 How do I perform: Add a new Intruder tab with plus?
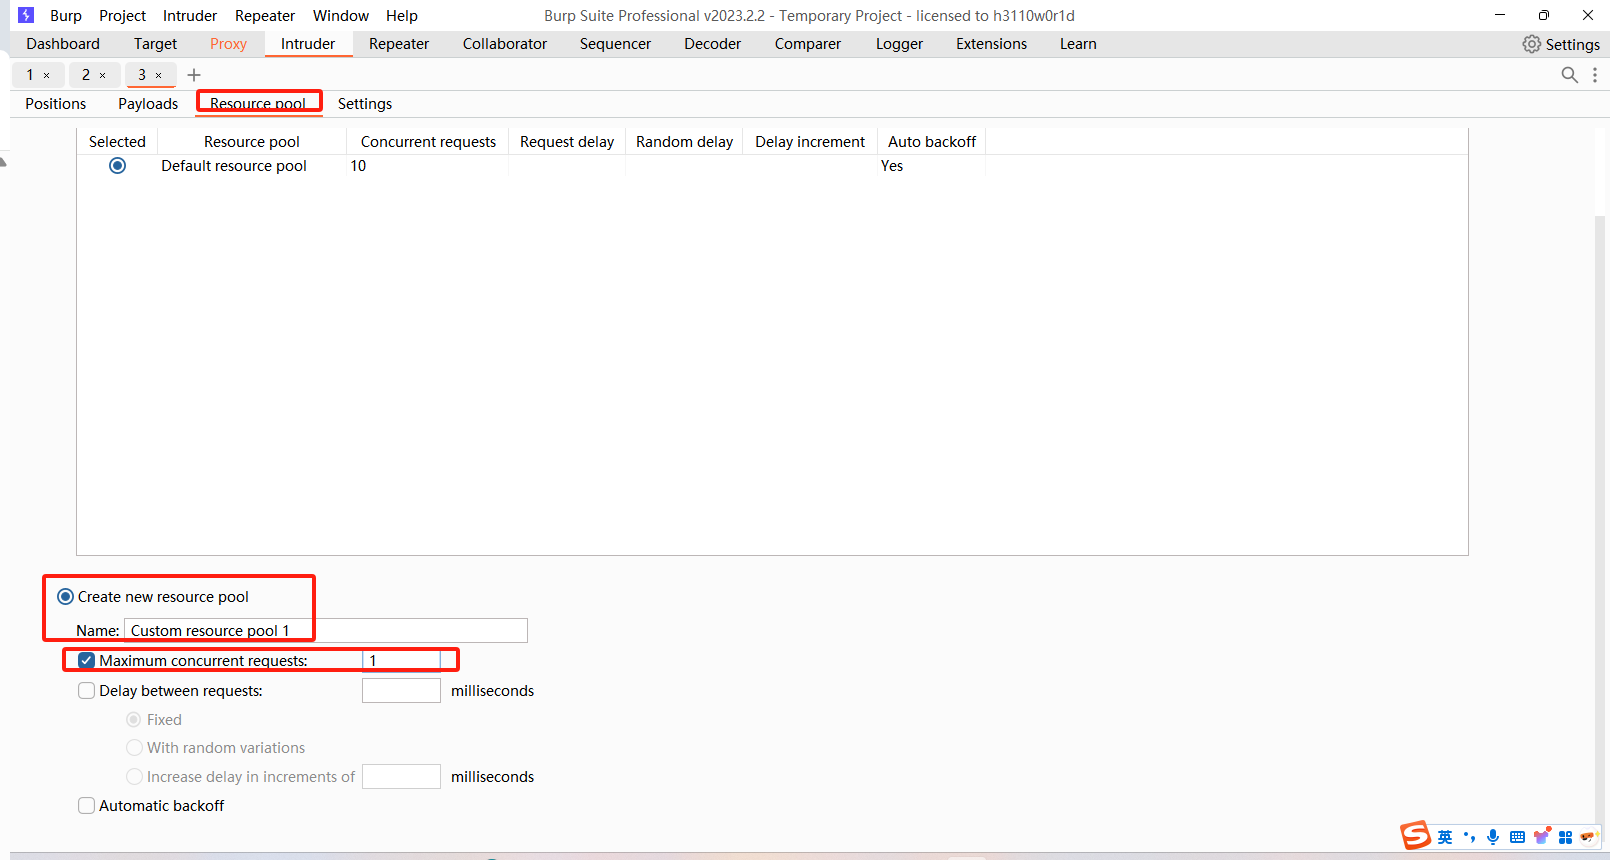point(194,75)
